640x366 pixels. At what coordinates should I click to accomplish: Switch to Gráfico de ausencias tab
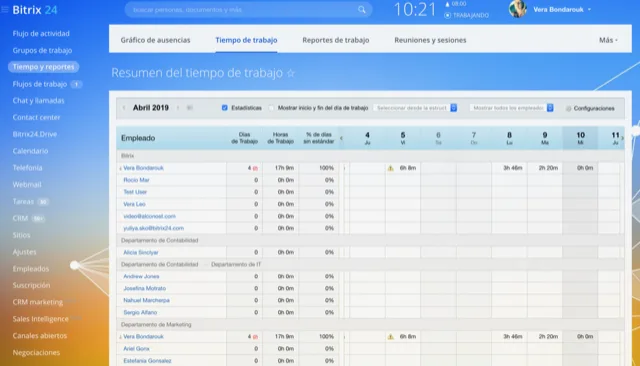click(155, 40)
